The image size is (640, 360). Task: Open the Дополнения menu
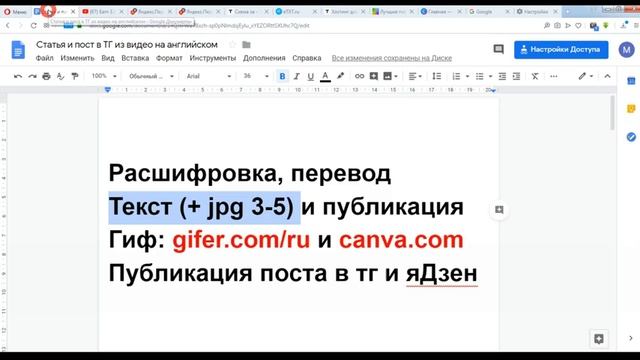pyautogui.click(x=264, y=58)
